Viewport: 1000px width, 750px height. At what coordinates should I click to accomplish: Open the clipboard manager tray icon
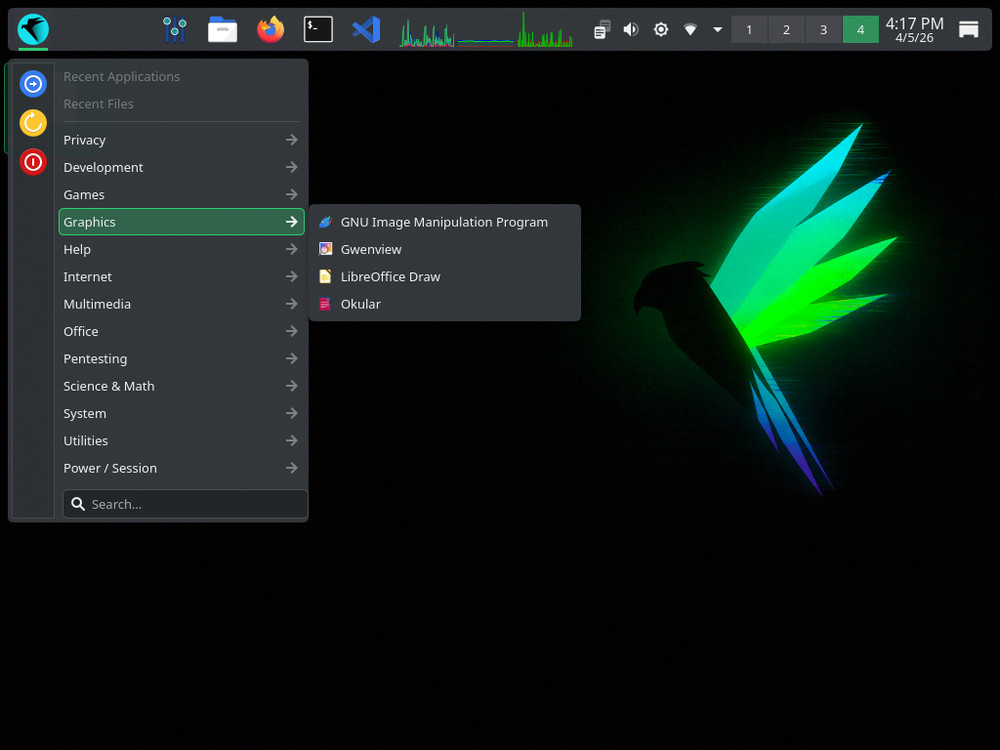coord(600,29)
